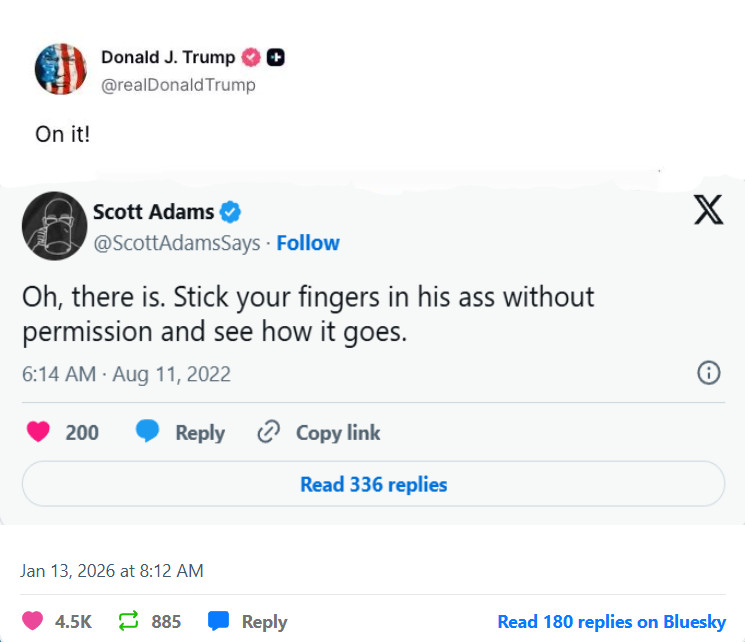Click the black plus badge icon

276,57
